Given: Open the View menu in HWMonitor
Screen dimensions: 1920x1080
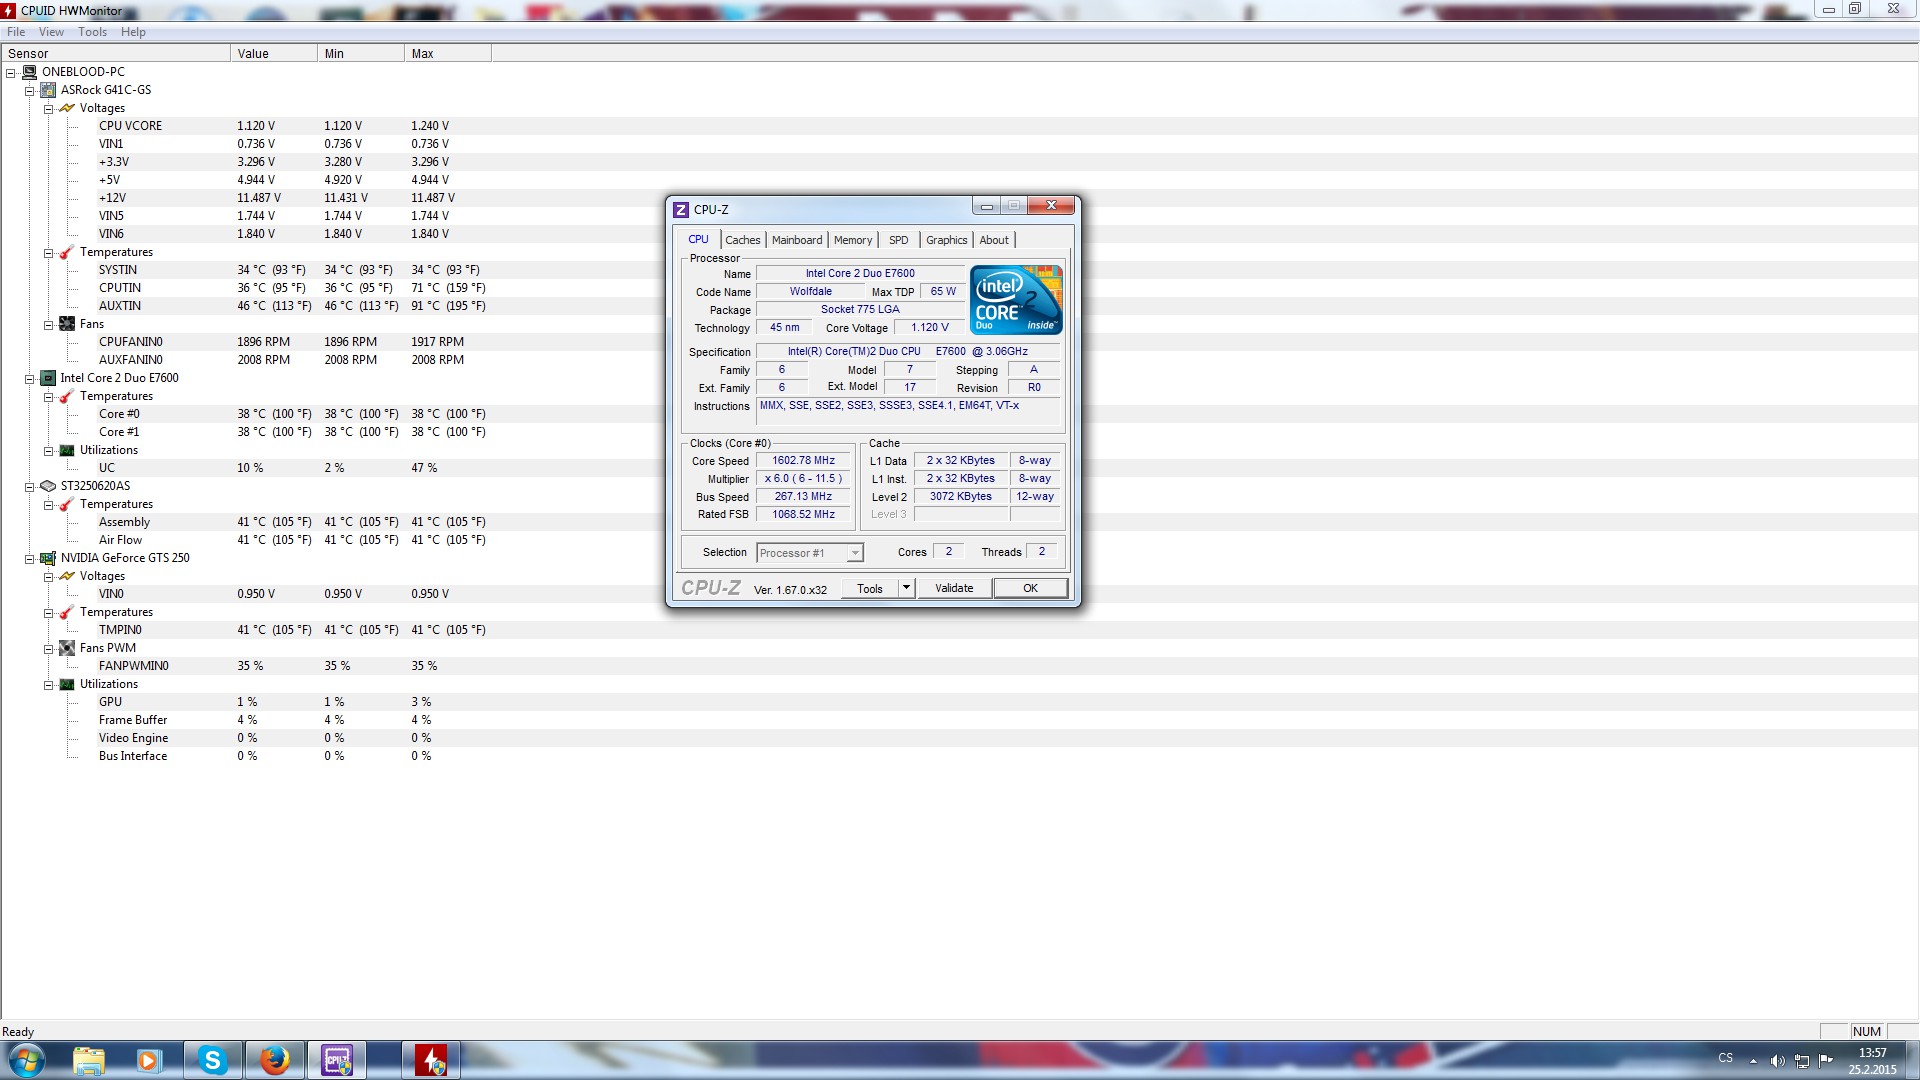Looking at the screenshot, I should point(51,32).
